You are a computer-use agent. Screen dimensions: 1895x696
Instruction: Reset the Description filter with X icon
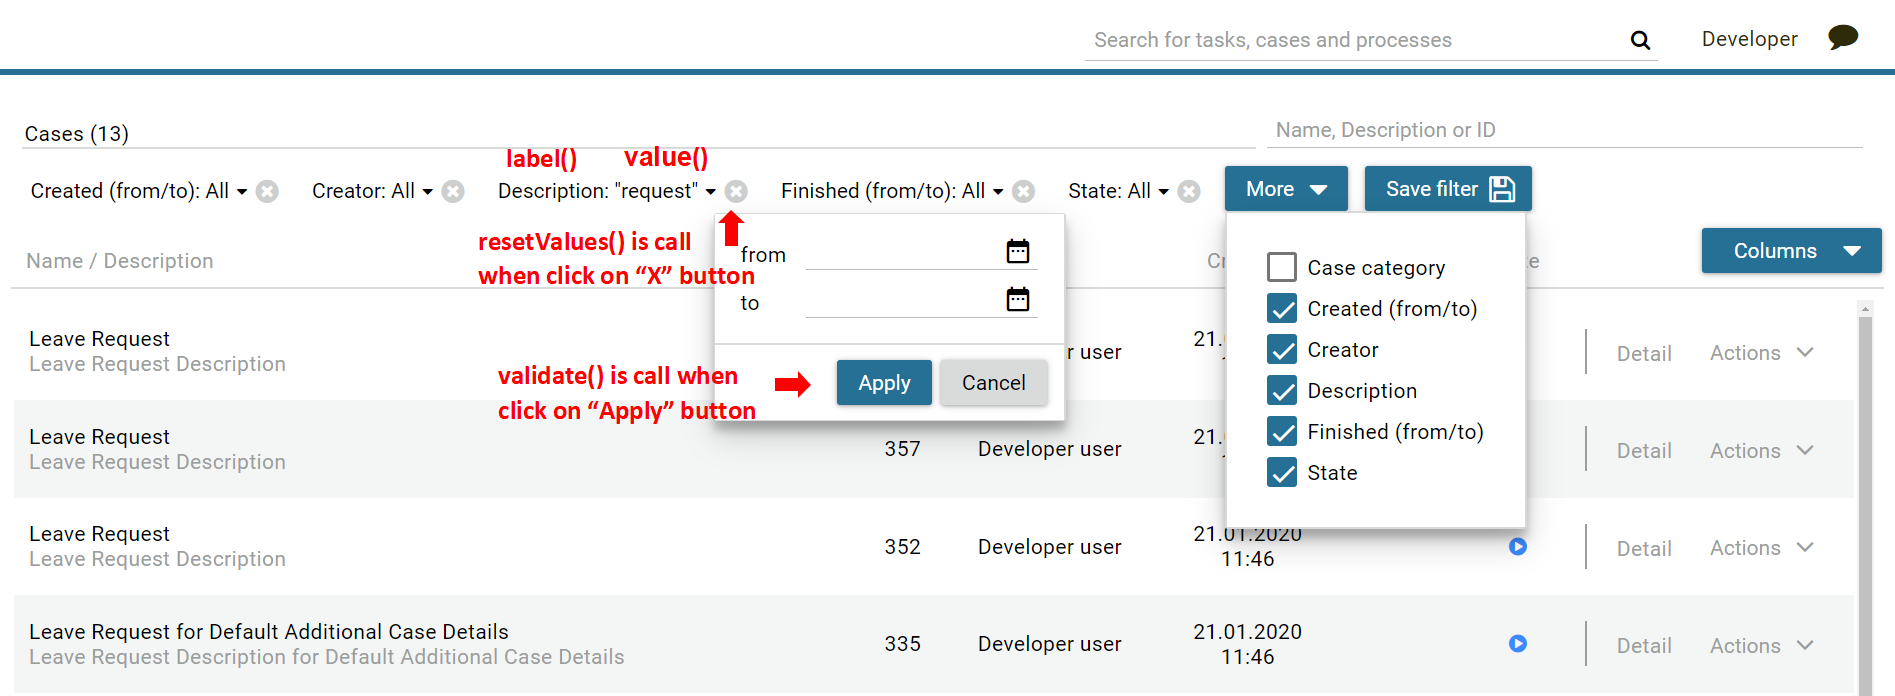click(x=736, y=191)
